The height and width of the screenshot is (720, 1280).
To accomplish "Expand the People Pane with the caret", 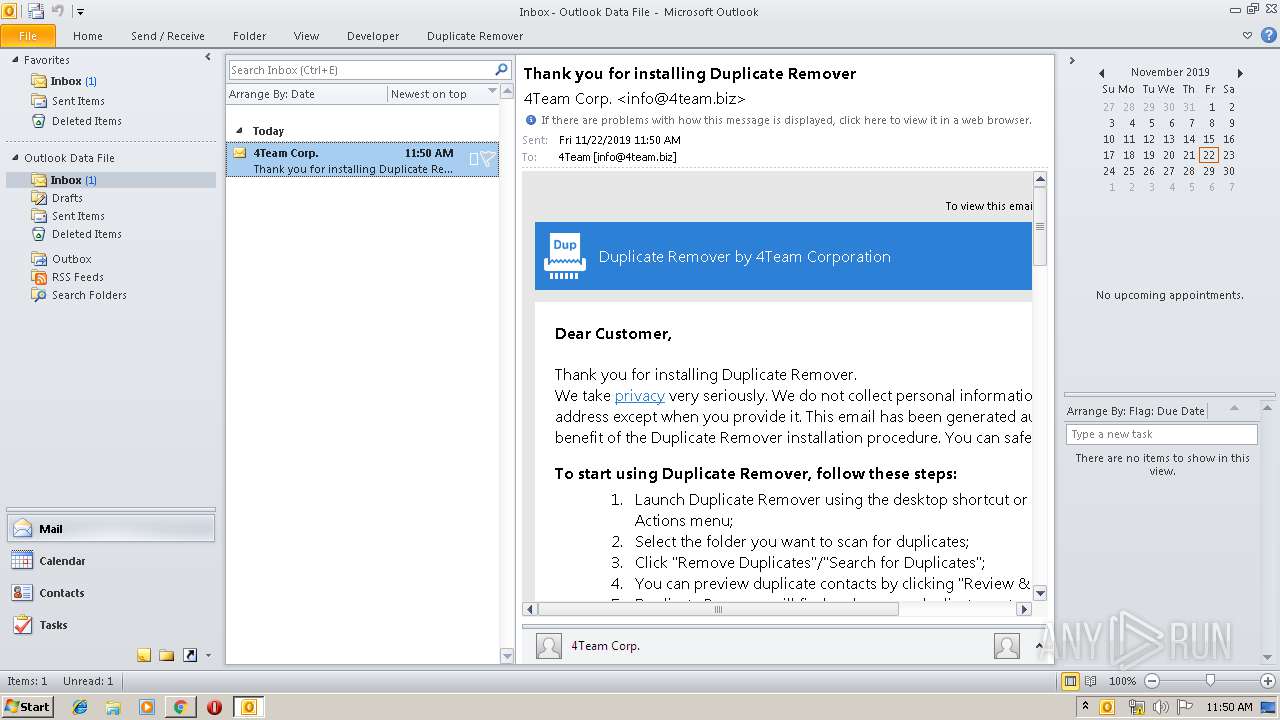I will pyautogui.click(x=1039, y=646).
